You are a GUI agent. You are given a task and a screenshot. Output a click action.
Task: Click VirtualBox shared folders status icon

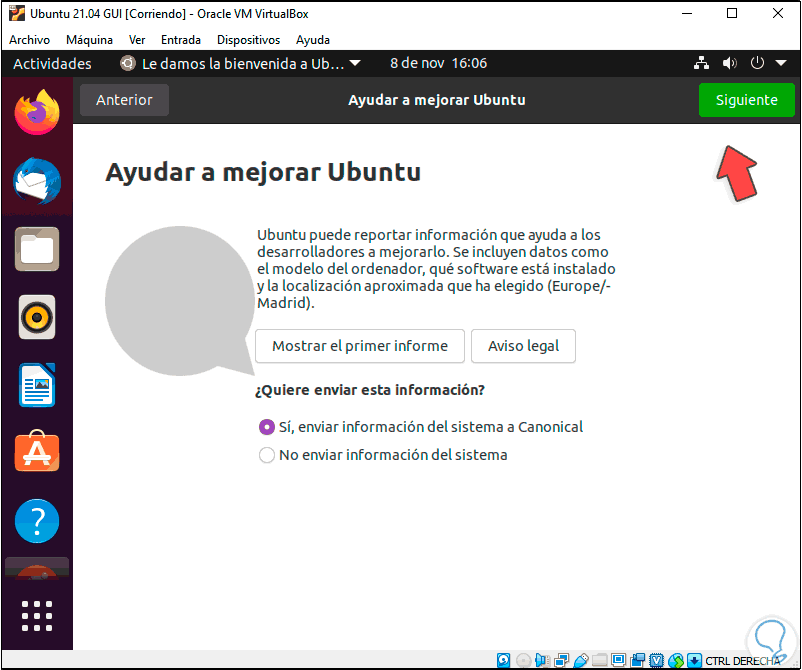click(599, 660)
